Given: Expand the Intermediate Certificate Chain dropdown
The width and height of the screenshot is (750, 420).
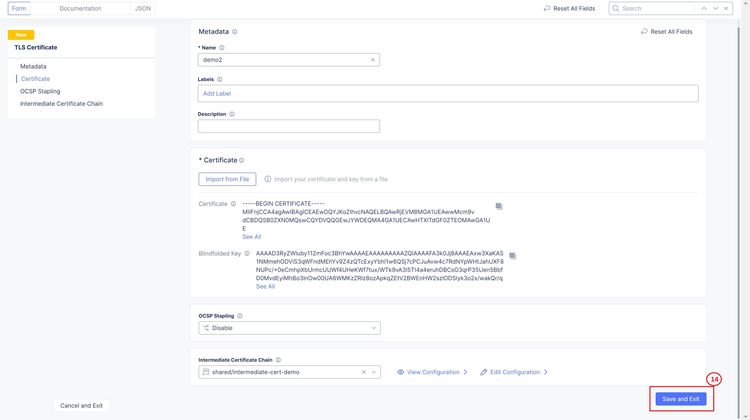Looking at the screenshot, I should (375, 372).
